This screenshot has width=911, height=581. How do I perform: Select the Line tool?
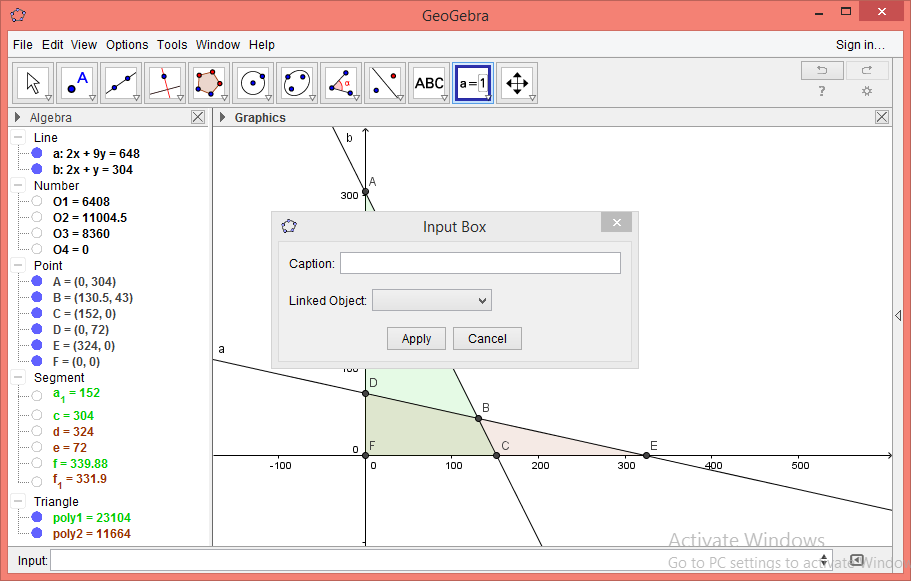point(121,83)
